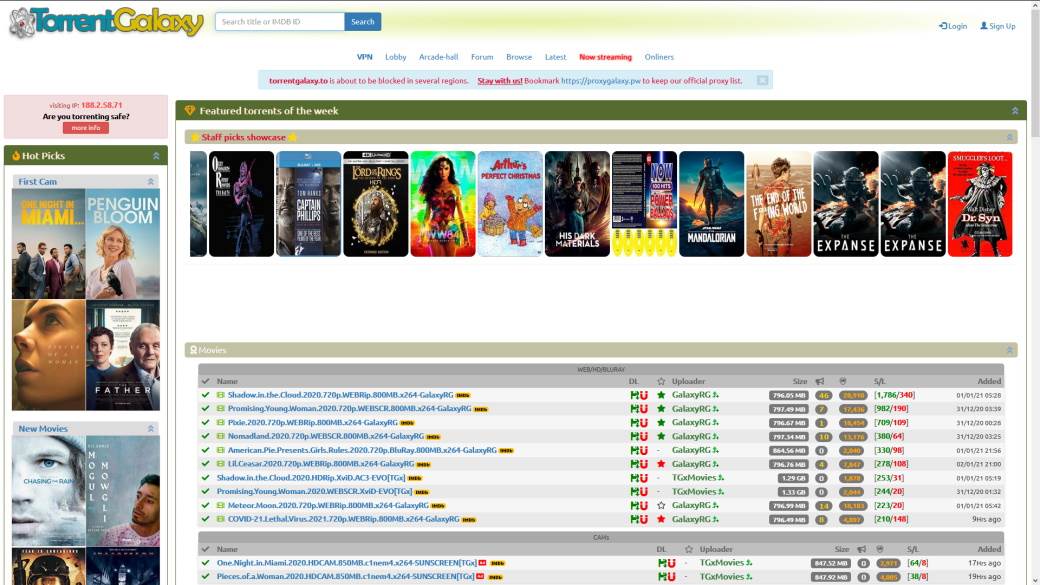Go to Now streaming in navigation
Image resolution: width=1040 pixels, height=585 pixels.
click(605, 57)
